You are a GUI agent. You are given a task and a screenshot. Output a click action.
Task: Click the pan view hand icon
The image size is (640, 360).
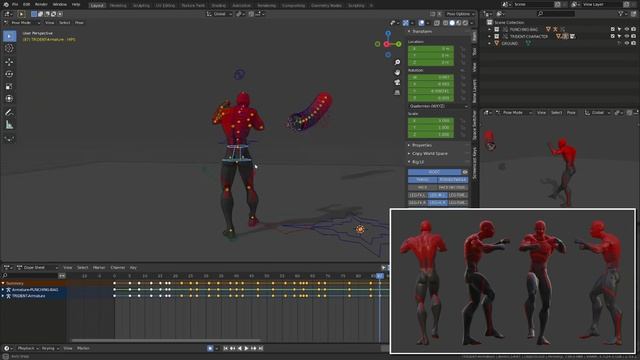point(397,72)
